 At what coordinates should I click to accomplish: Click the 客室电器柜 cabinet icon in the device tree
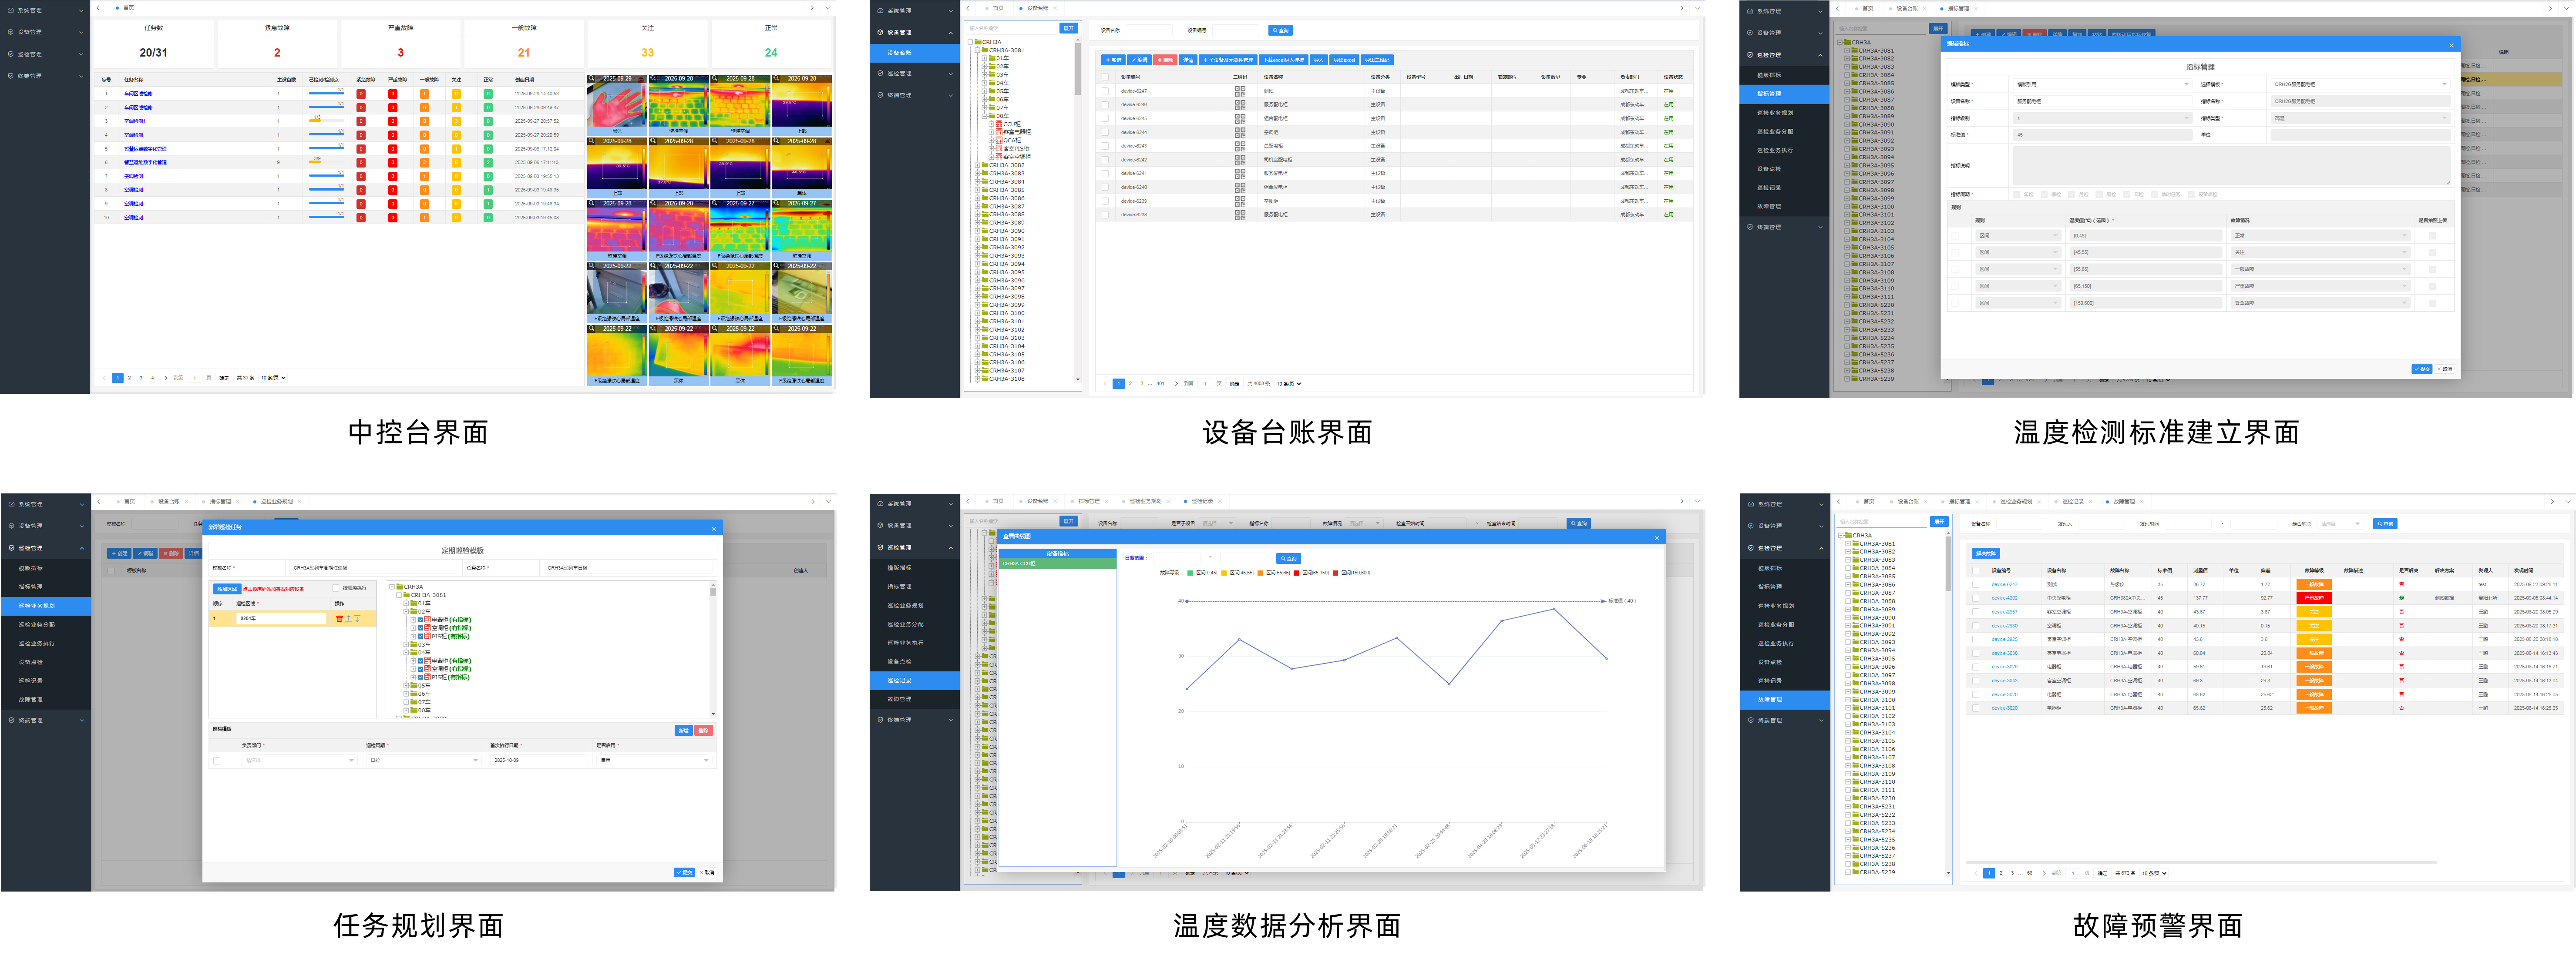click(x=999, y=132)
